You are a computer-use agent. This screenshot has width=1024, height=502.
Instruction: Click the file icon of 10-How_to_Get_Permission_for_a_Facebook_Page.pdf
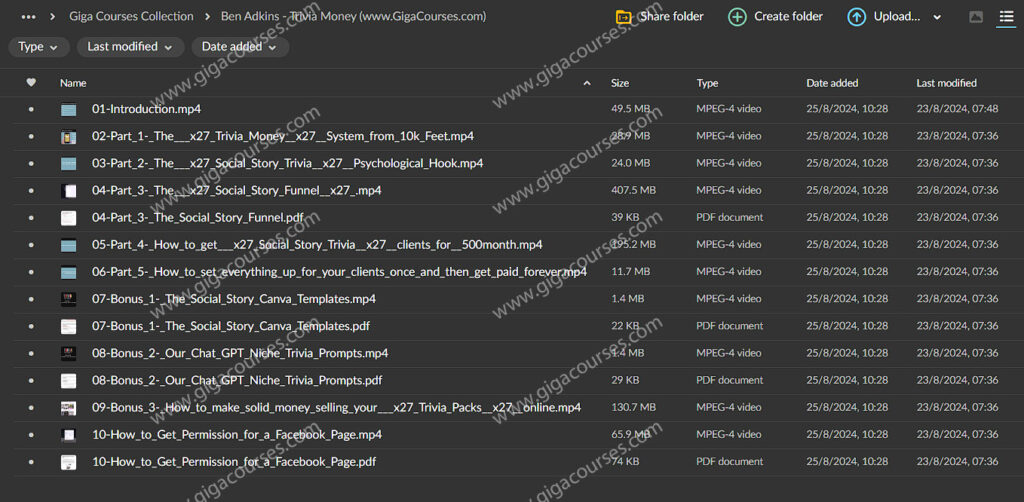pos(68,462)
